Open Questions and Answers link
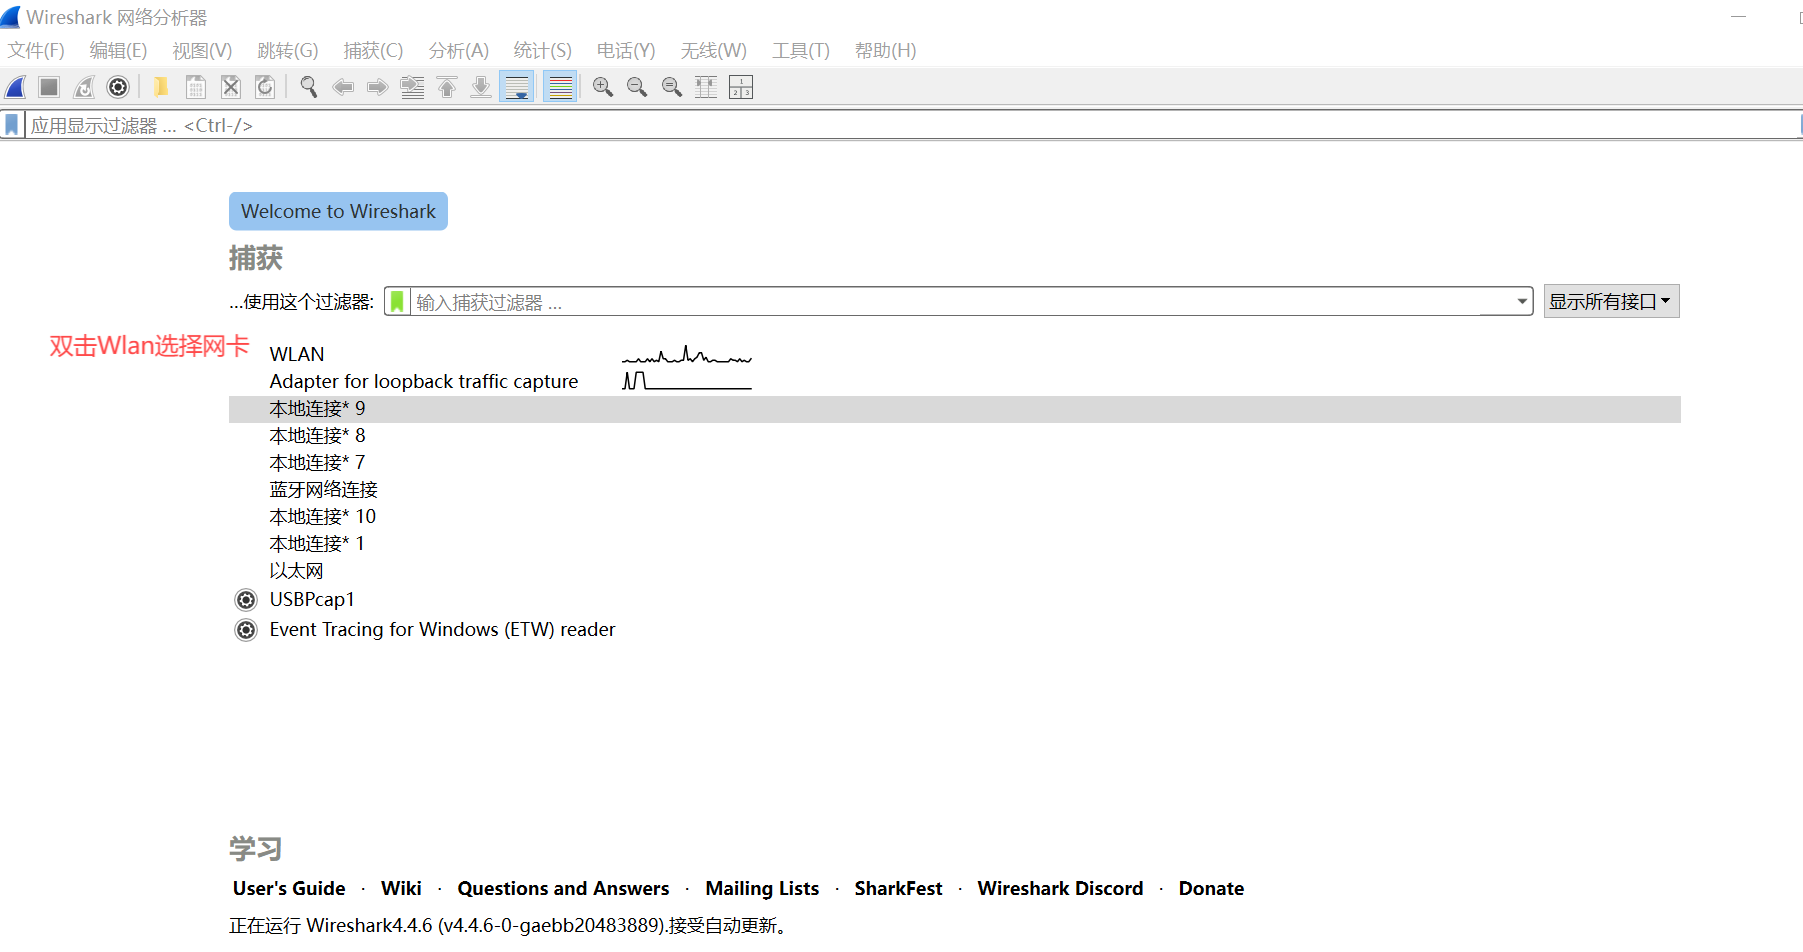The height and width of the screenshot is (952, 1803). [563, 888]
